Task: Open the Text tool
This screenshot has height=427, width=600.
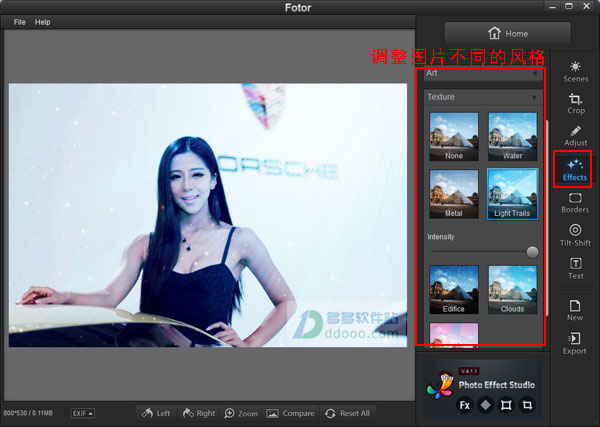Action: (575, 268)
